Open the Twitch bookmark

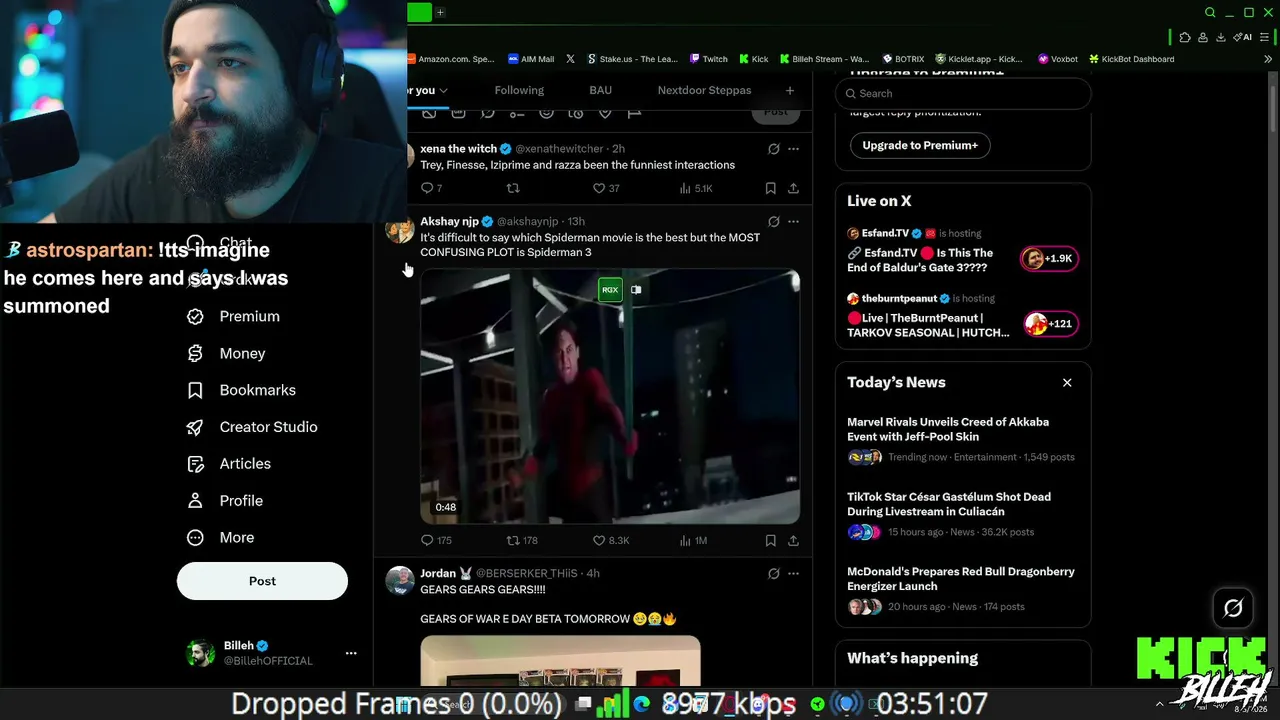[x=708, y=59]
